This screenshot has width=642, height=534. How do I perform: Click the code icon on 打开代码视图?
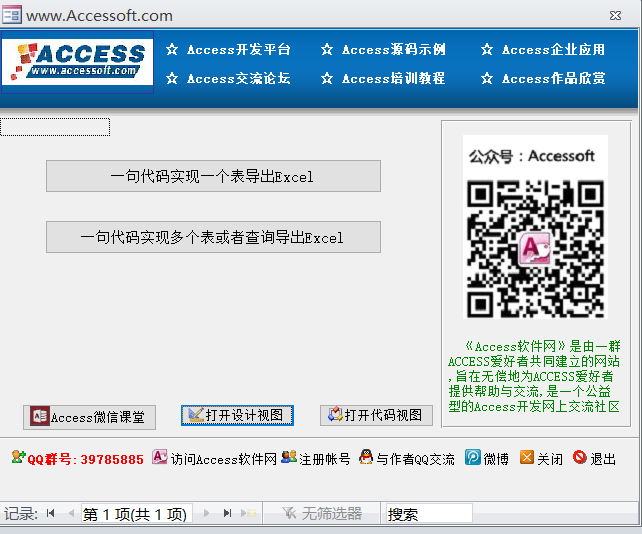335,414
